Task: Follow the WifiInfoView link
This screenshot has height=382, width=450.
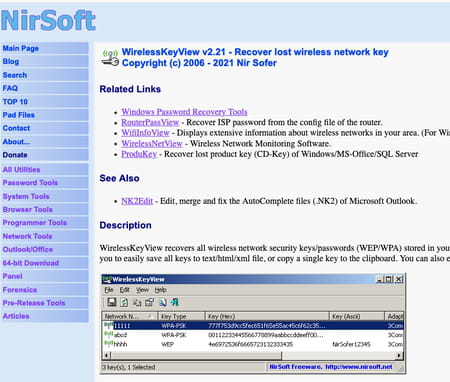Action: [145, 133]
